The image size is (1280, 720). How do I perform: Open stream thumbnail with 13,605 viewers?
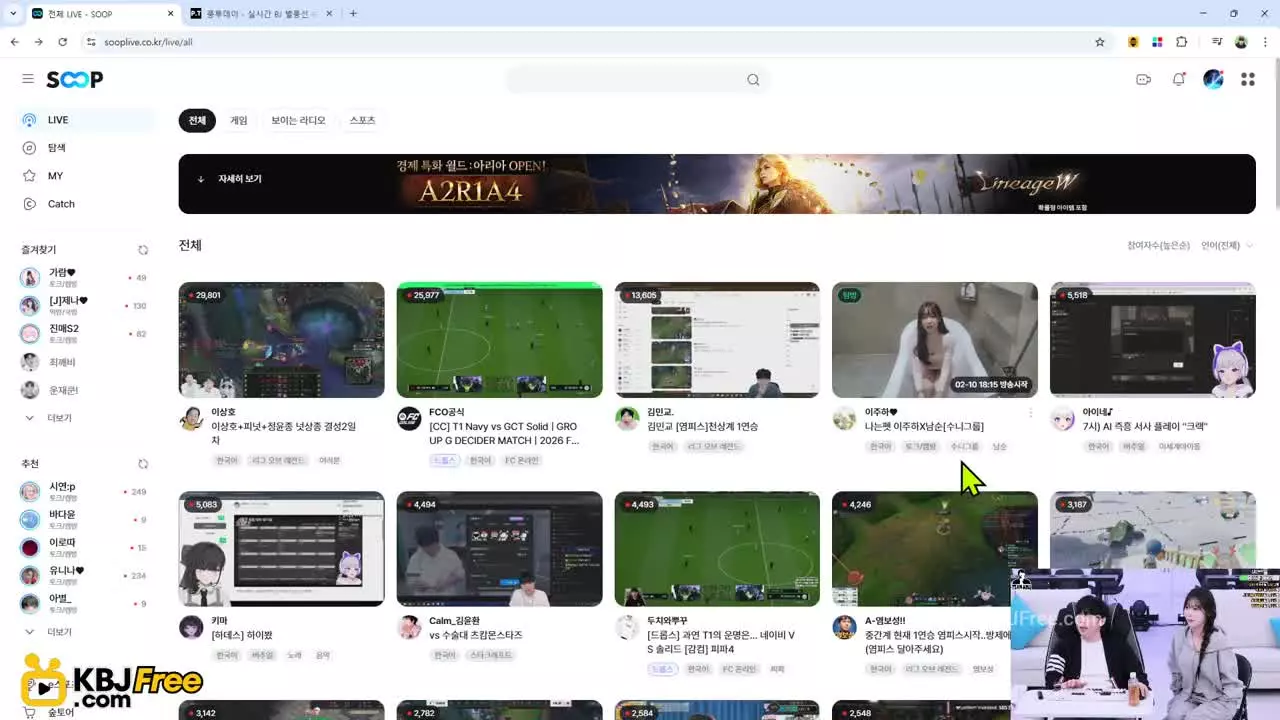click(717, 340)
